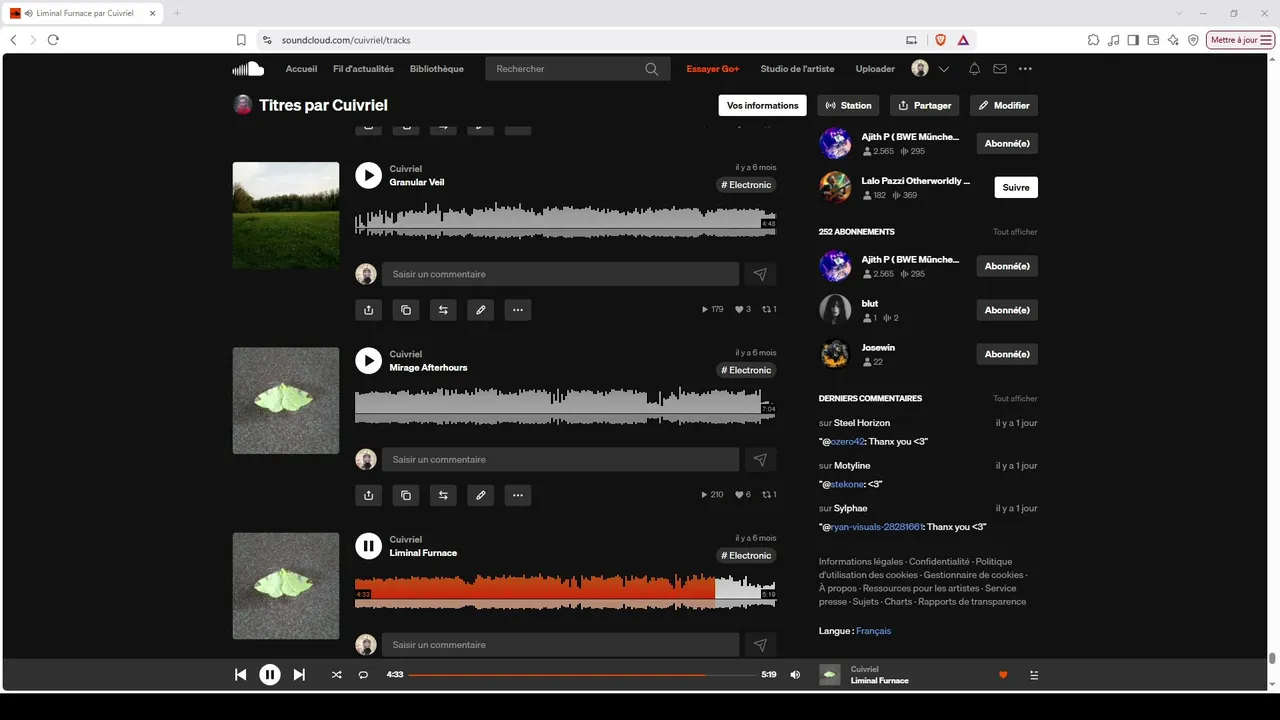This screenshot has width=1280, height=720.
Task: Seek within the player progress bar
Action: (582, 675)
